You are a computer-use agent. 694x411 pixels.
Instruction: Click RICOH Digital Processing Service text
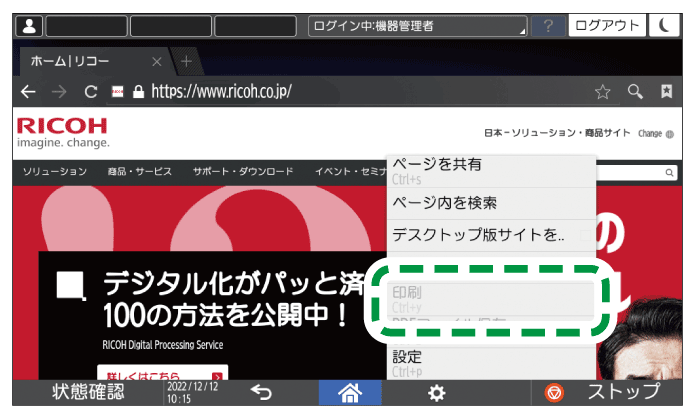pyautogui.click(x=162, y=345)
